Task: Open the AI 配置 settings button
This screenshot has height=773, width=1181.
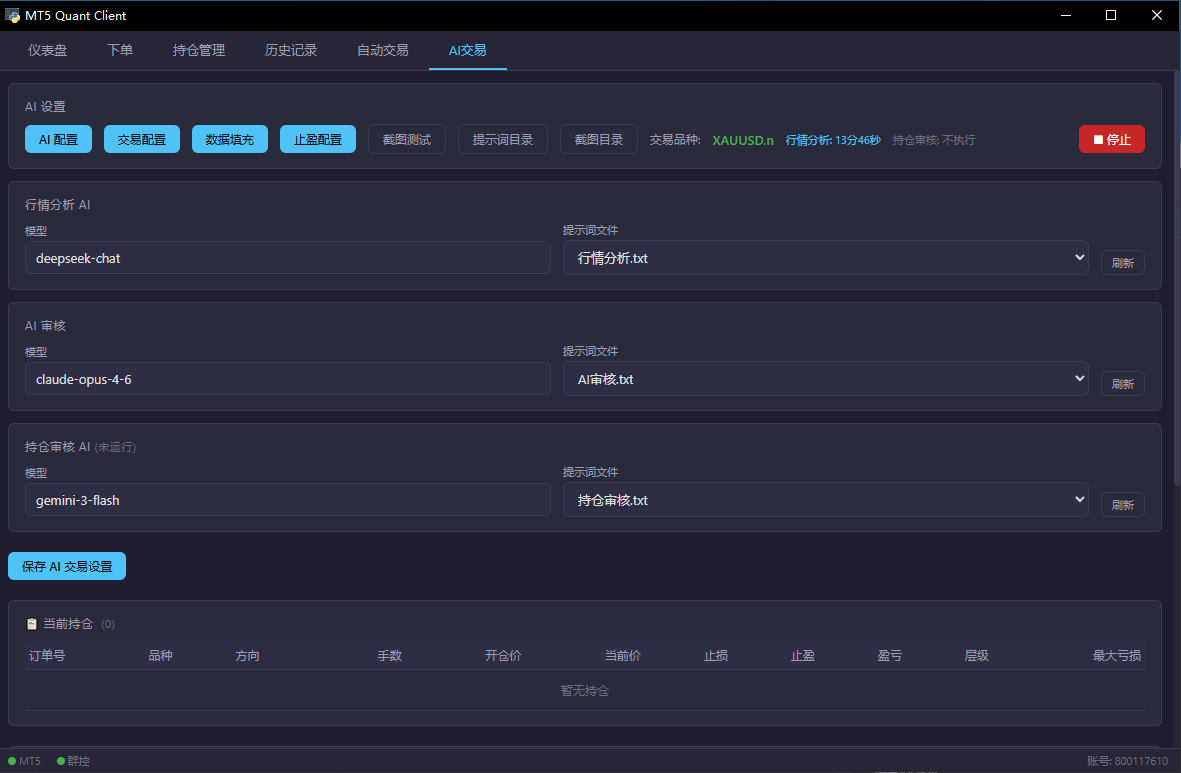Action: coord(58,139)
